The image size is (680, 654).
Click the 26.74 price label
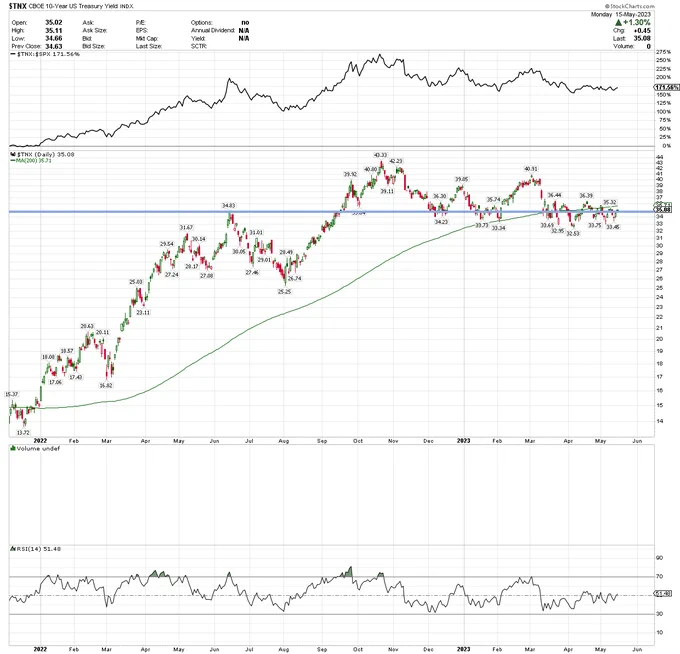(x=294, y=278)
